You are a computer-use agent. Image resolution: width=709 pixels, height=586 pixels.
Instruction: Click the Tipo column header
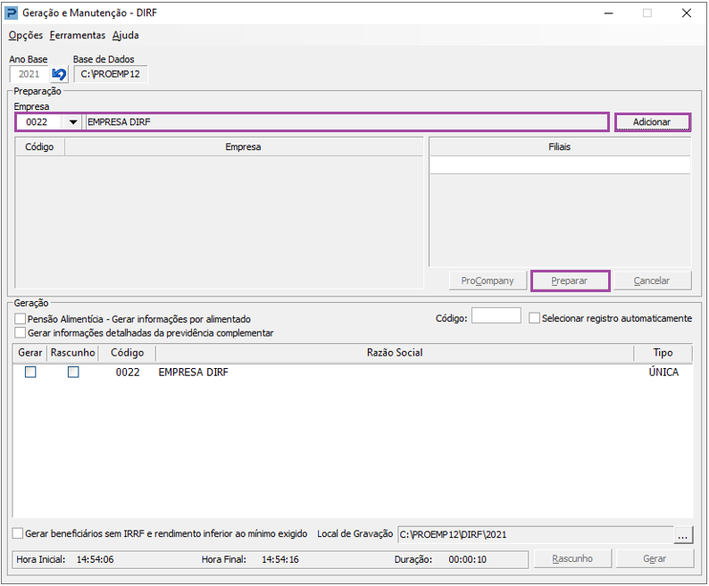663,353
